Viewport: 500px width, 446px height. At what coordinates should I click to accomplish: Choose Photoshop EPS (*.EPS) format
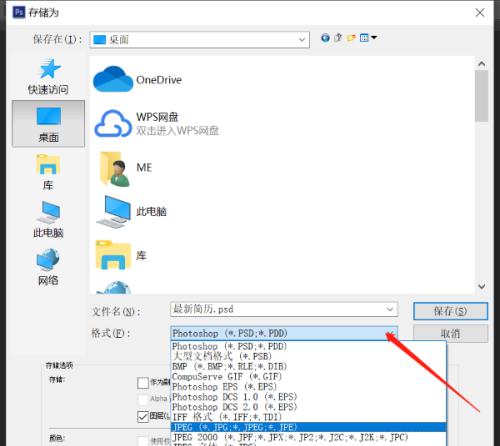308,387
